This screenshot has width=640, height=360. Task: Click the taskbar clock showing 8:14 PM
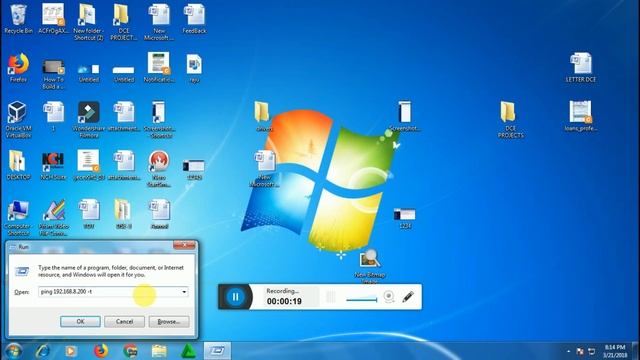click(615, 351)
